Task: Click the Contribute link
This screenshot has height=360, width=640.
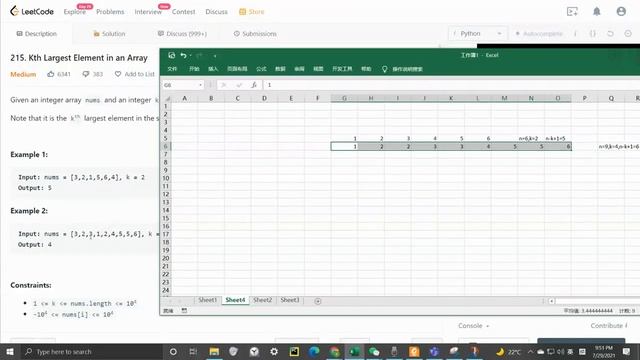Action: click(609, 326)
